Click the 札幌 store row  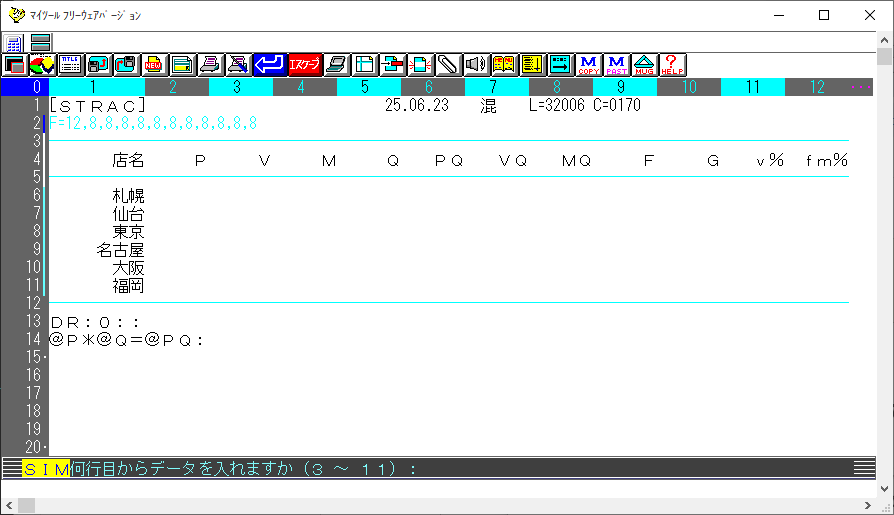coord(128,196)
